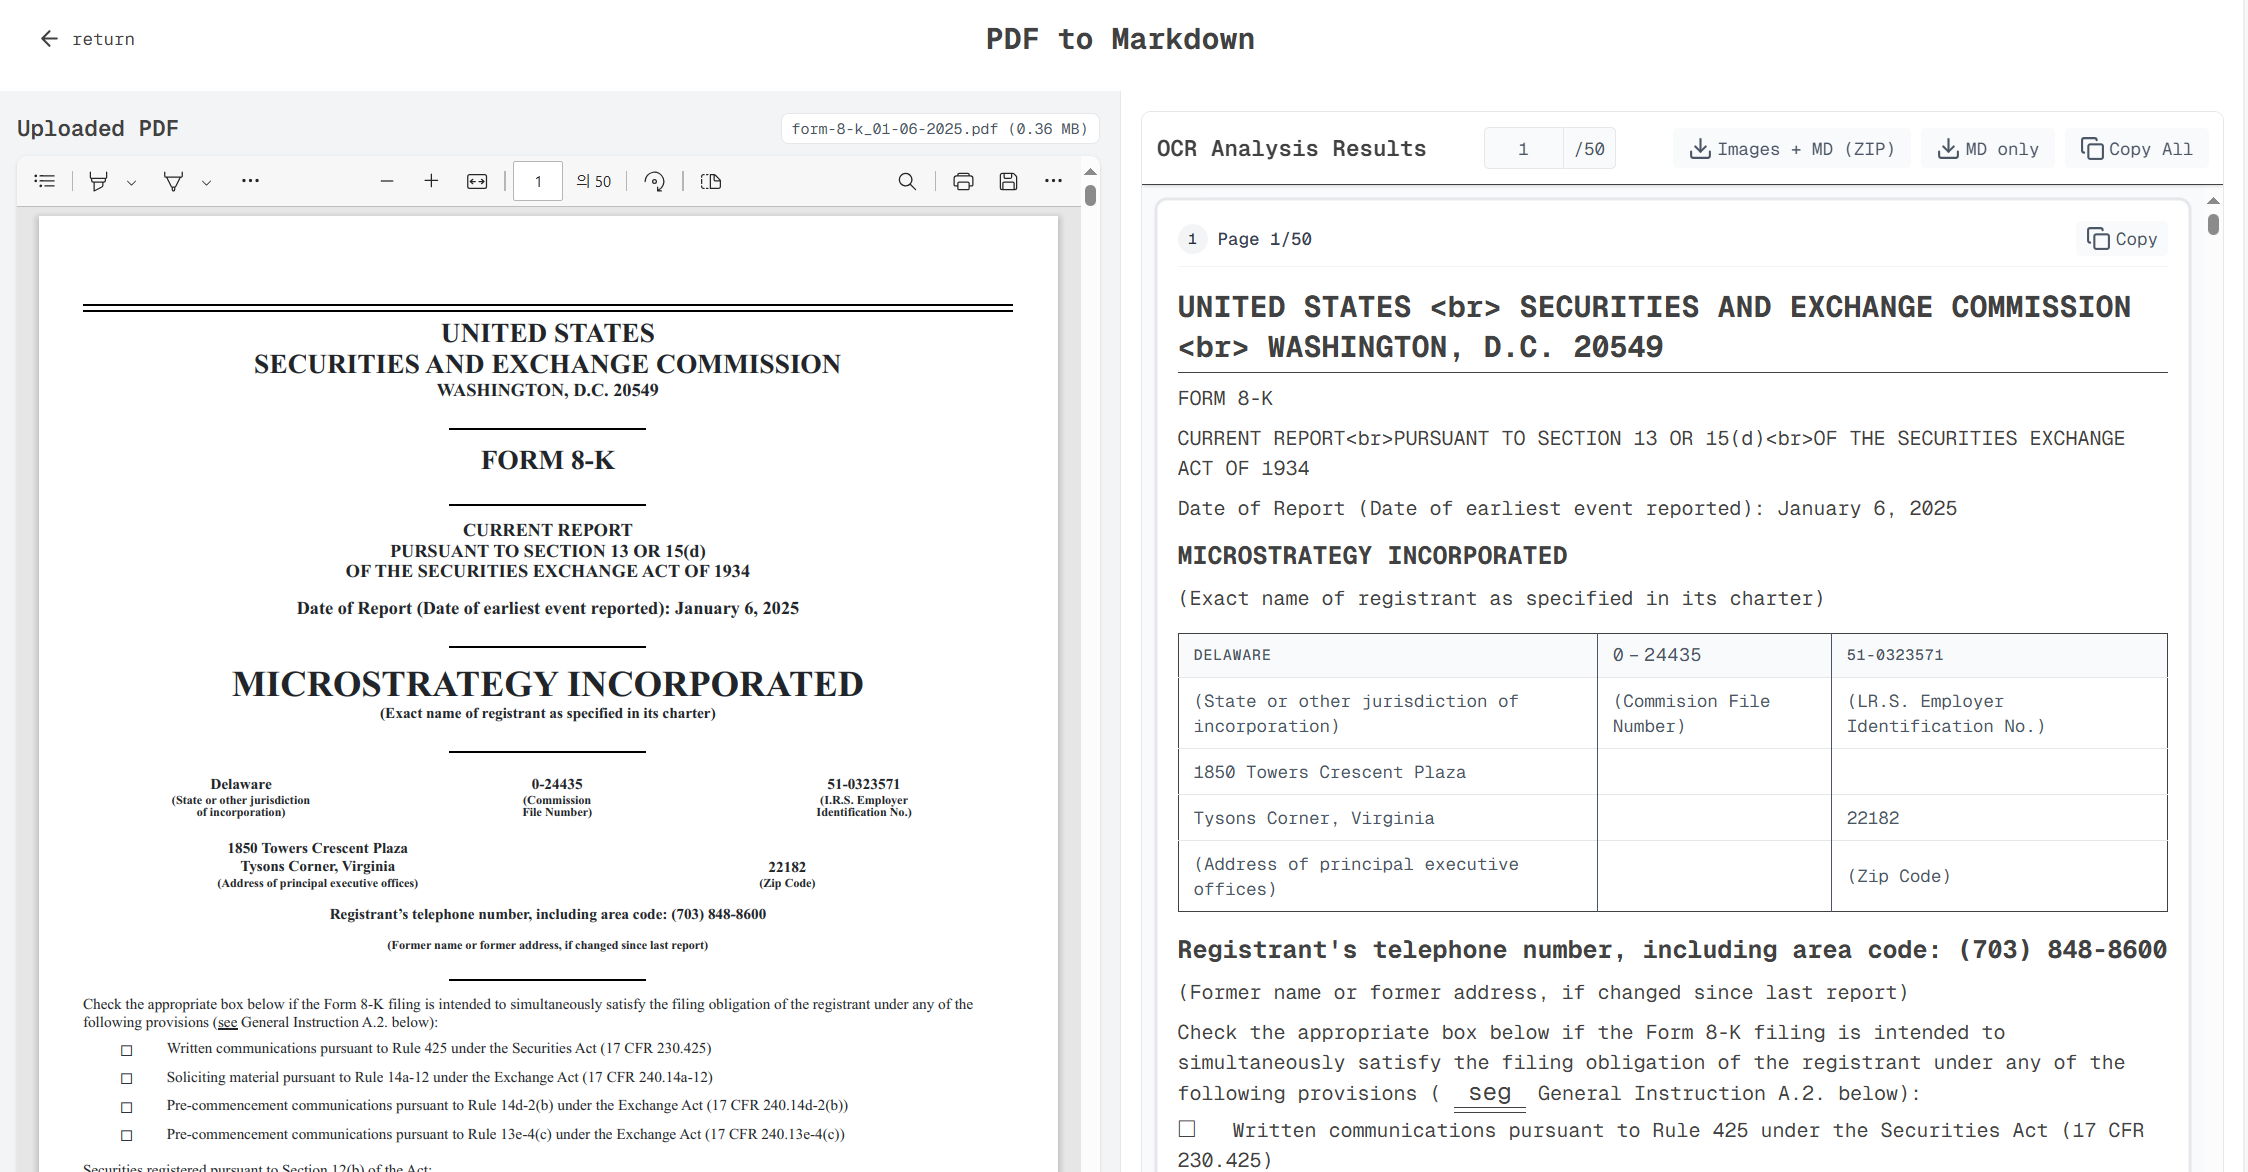
Task: Zoom out the PDF with minus button
Action: (x=387, y=181)
